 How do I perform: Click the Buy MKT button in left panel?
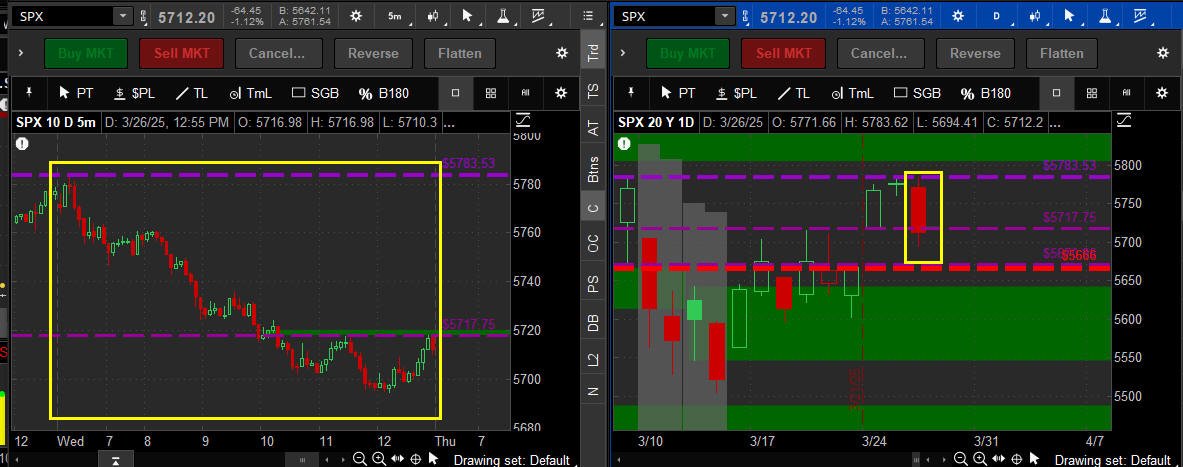point(86,53)
